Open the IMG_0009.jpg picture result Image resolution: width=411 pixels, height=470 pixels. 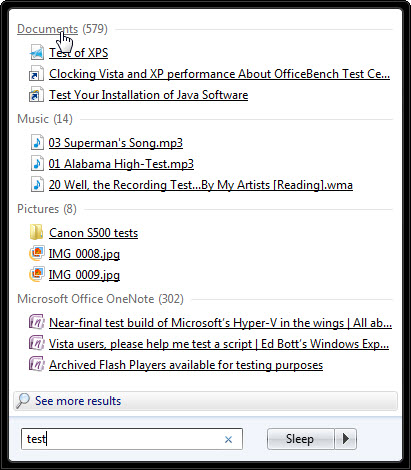[x=84, y=275]
